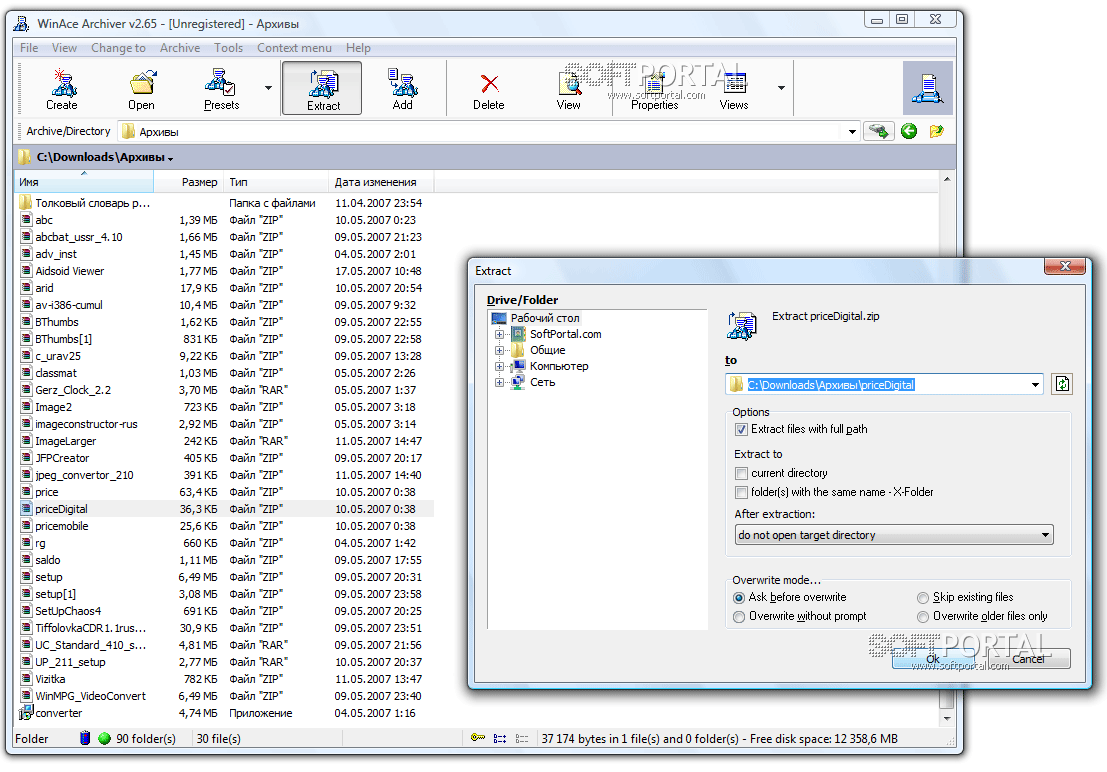This screenshot has width=1107, height=772.
Task: Open the Help menu
Action: pyautogui.click(x=358, y=48)
